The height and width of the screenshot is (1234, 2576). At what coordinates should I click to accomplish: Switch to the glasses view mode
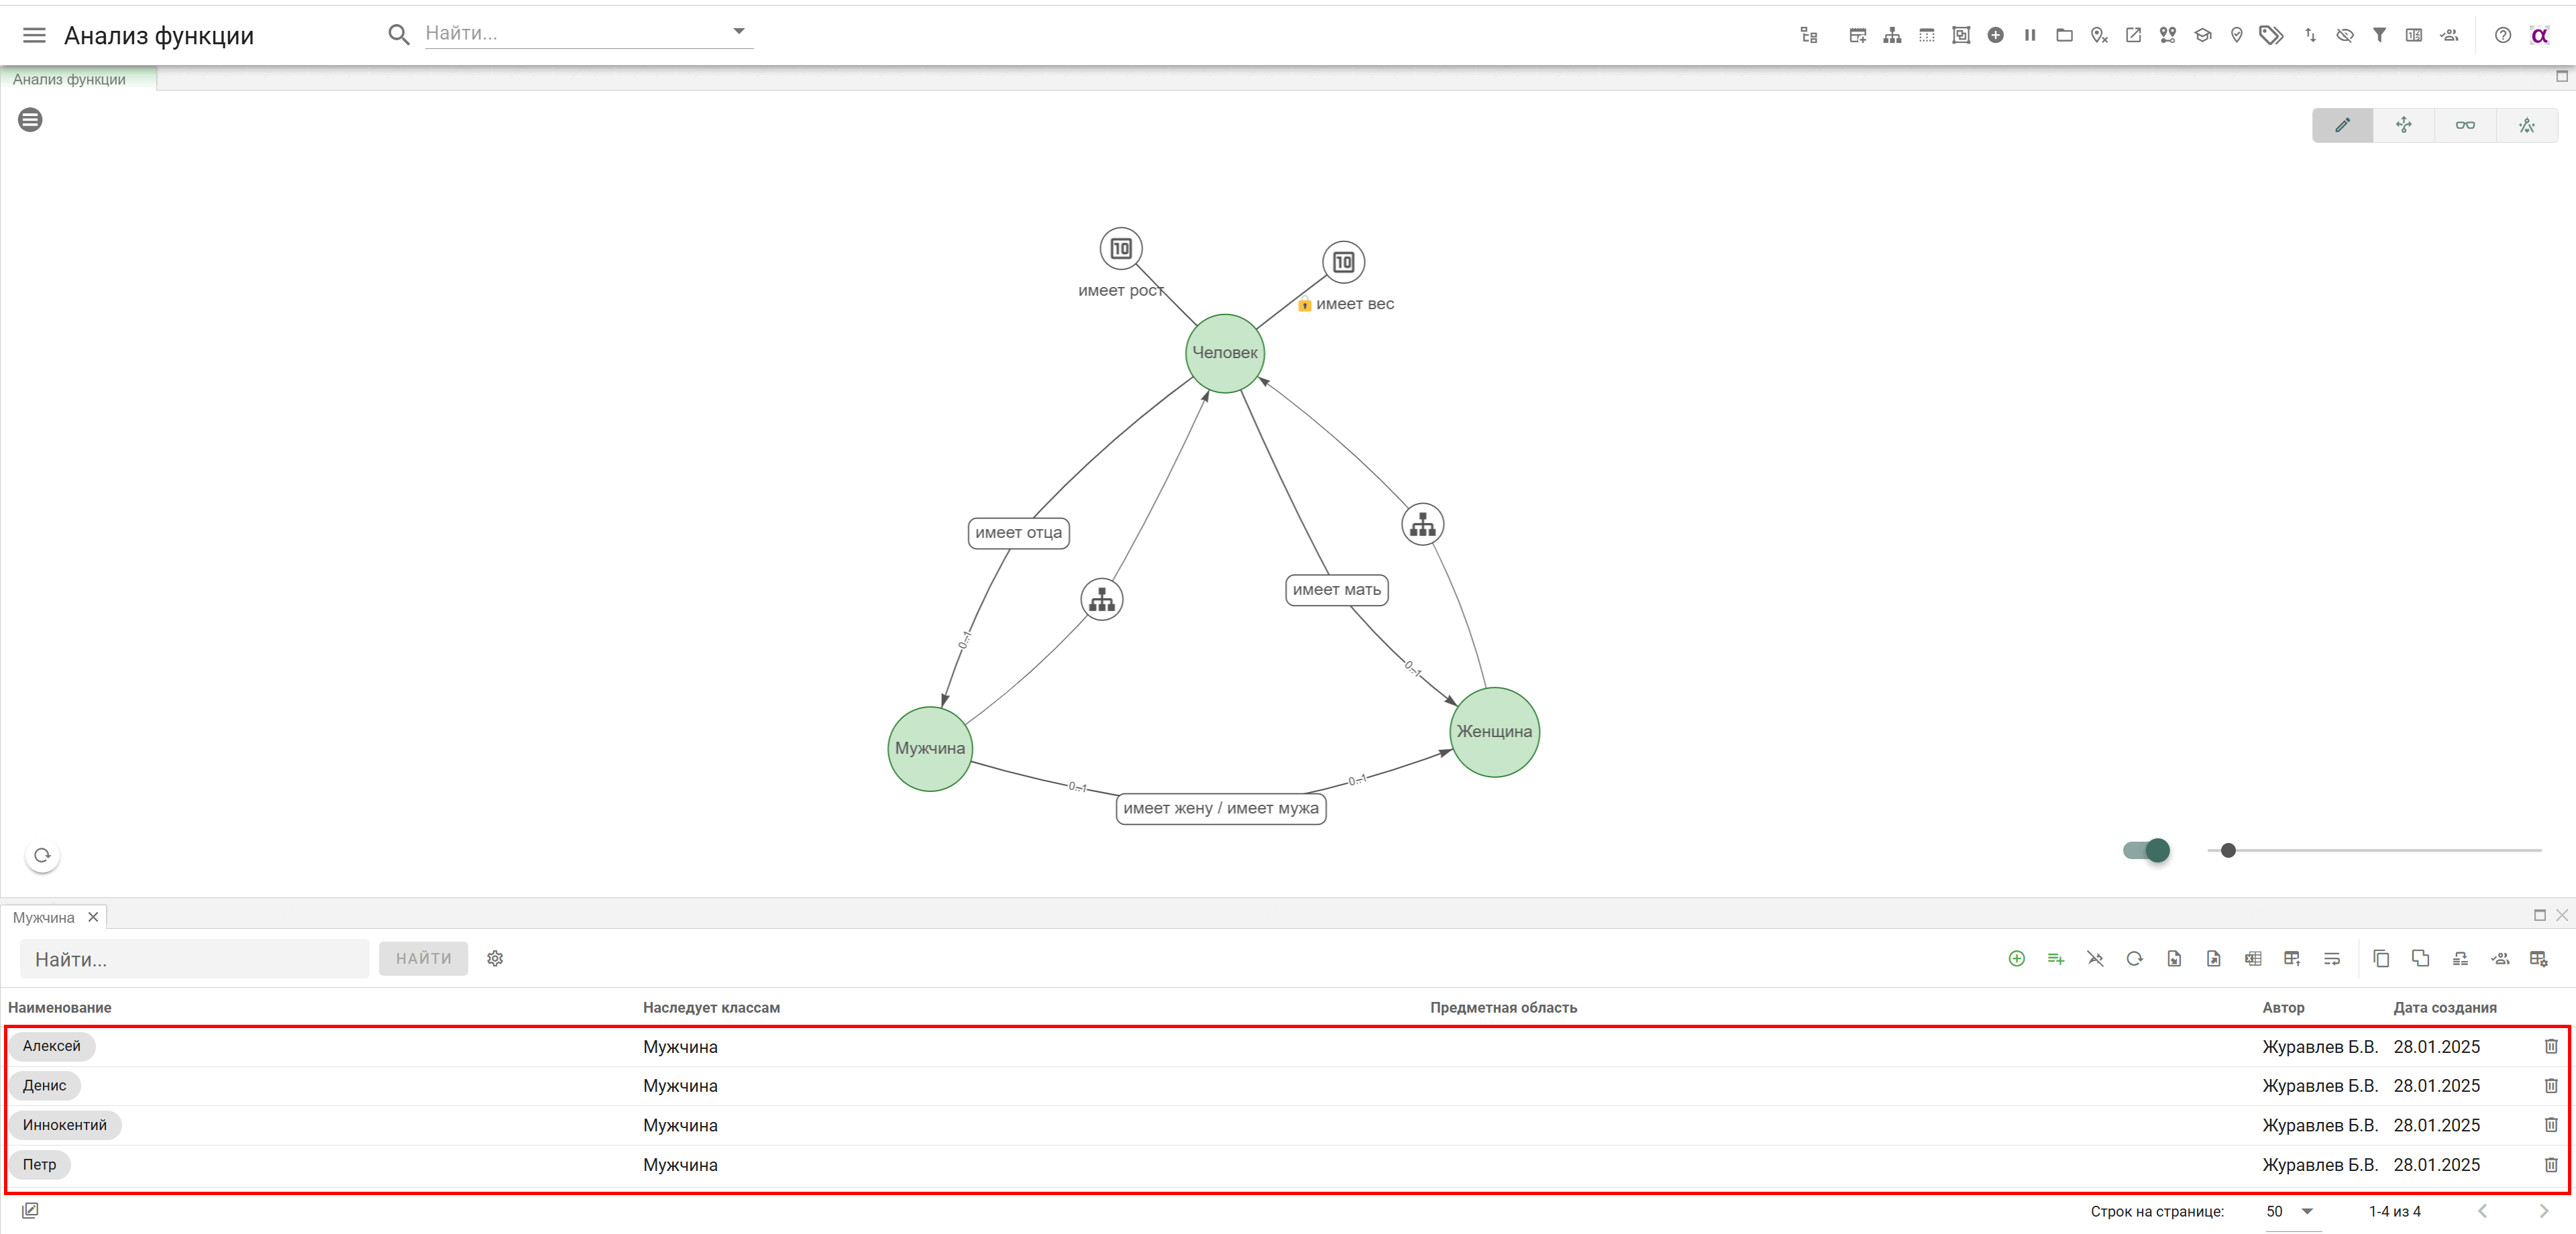coord(2465,125)
